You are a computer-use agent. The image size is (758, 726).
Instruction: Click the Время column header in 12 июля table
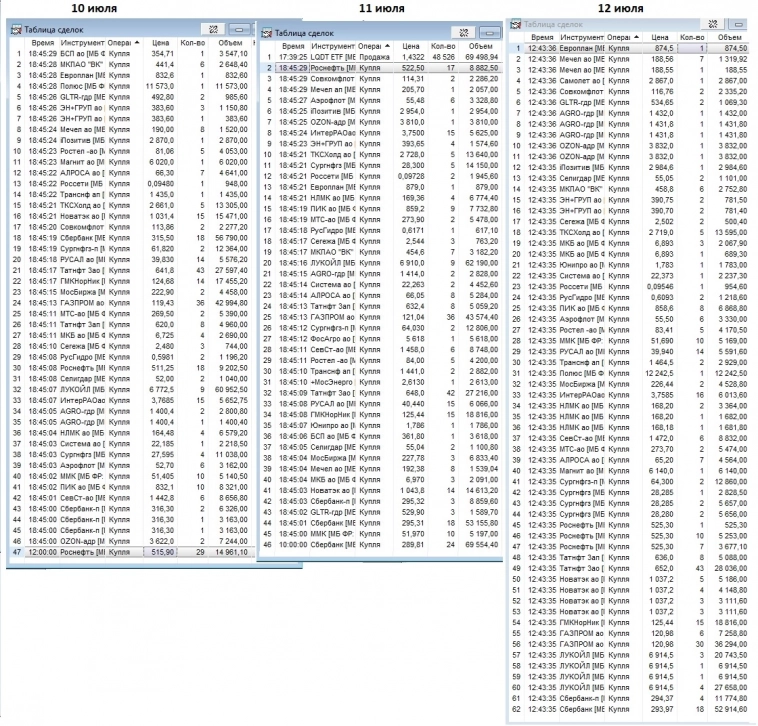point(546,37)
